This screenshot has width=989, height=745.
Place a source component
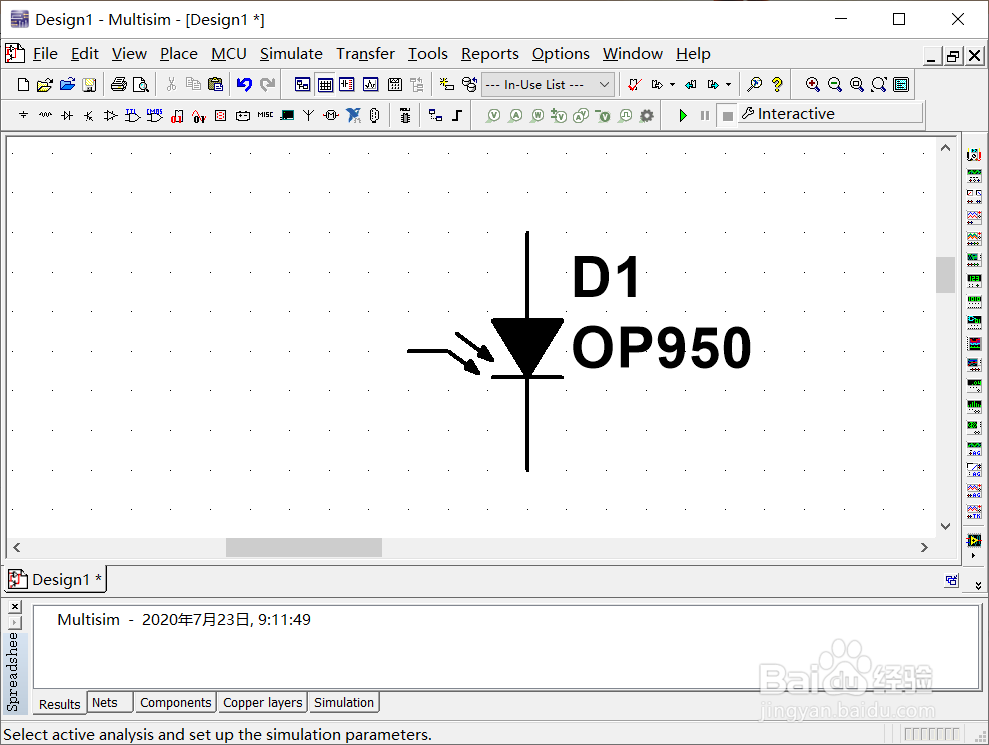tap(23, 115)
